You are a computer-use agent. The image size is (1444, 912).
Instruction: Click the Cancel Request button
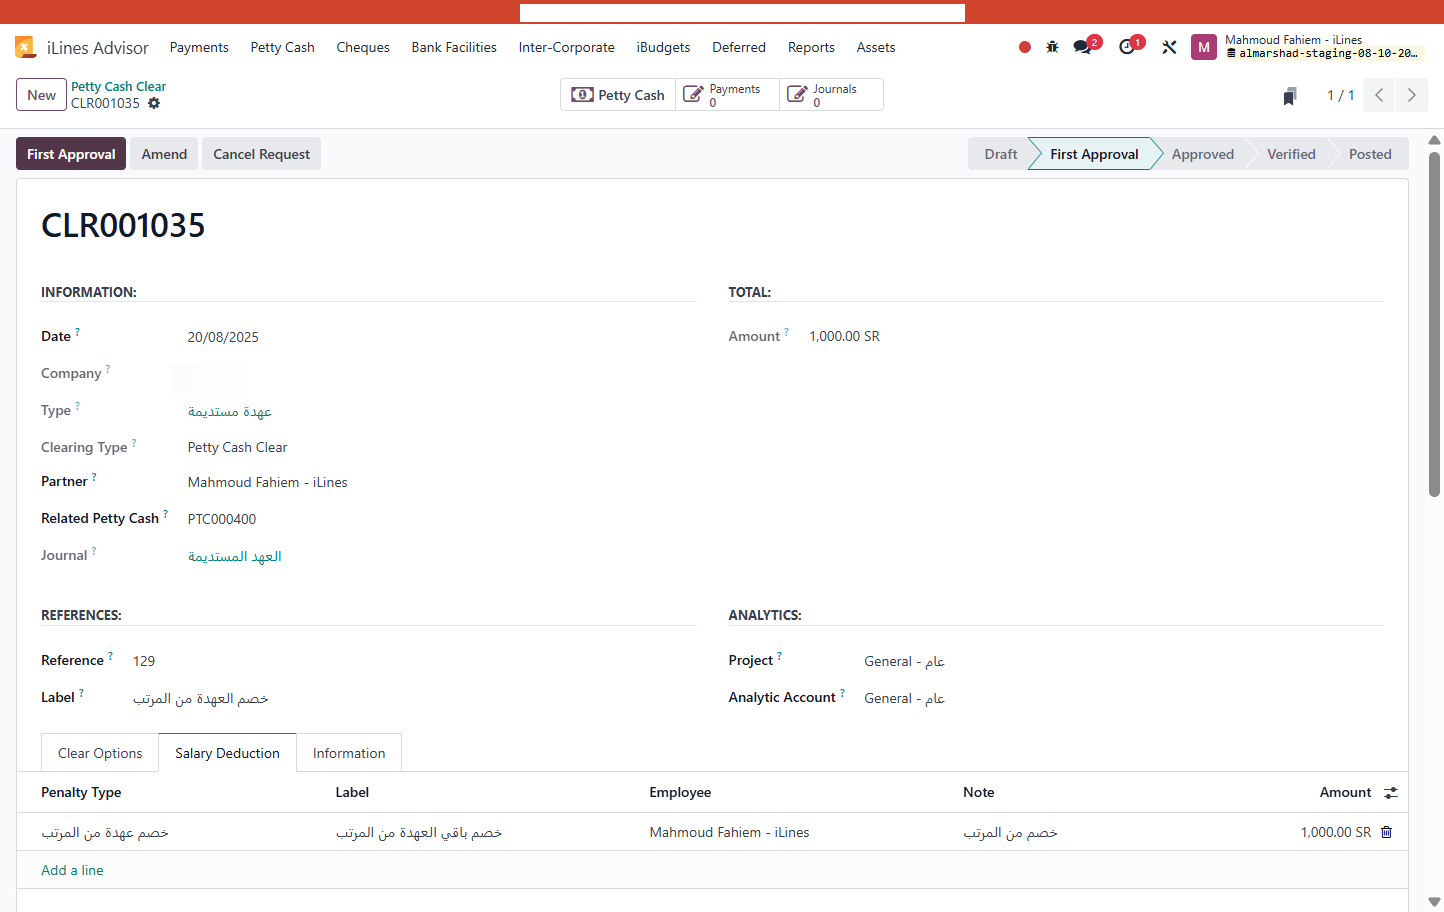point(262,154)
